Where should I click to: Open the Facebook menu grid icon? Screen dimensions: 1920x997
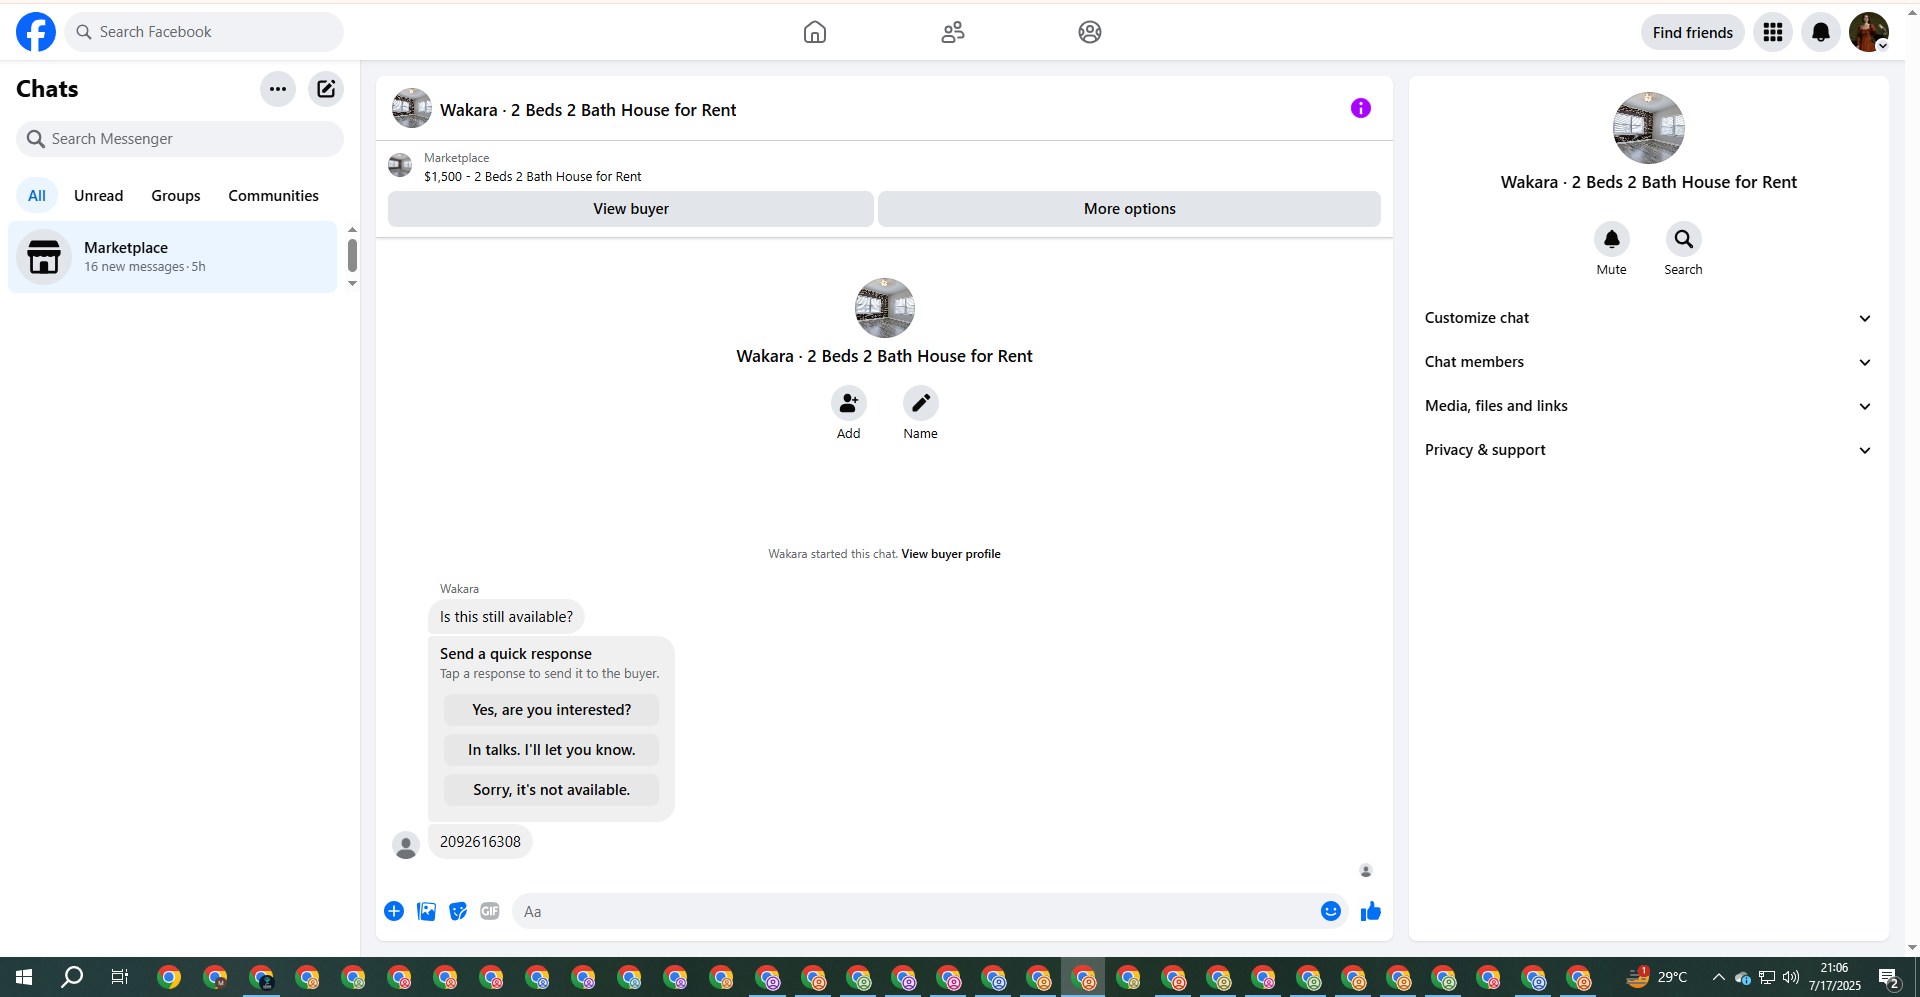point(1773,32)
